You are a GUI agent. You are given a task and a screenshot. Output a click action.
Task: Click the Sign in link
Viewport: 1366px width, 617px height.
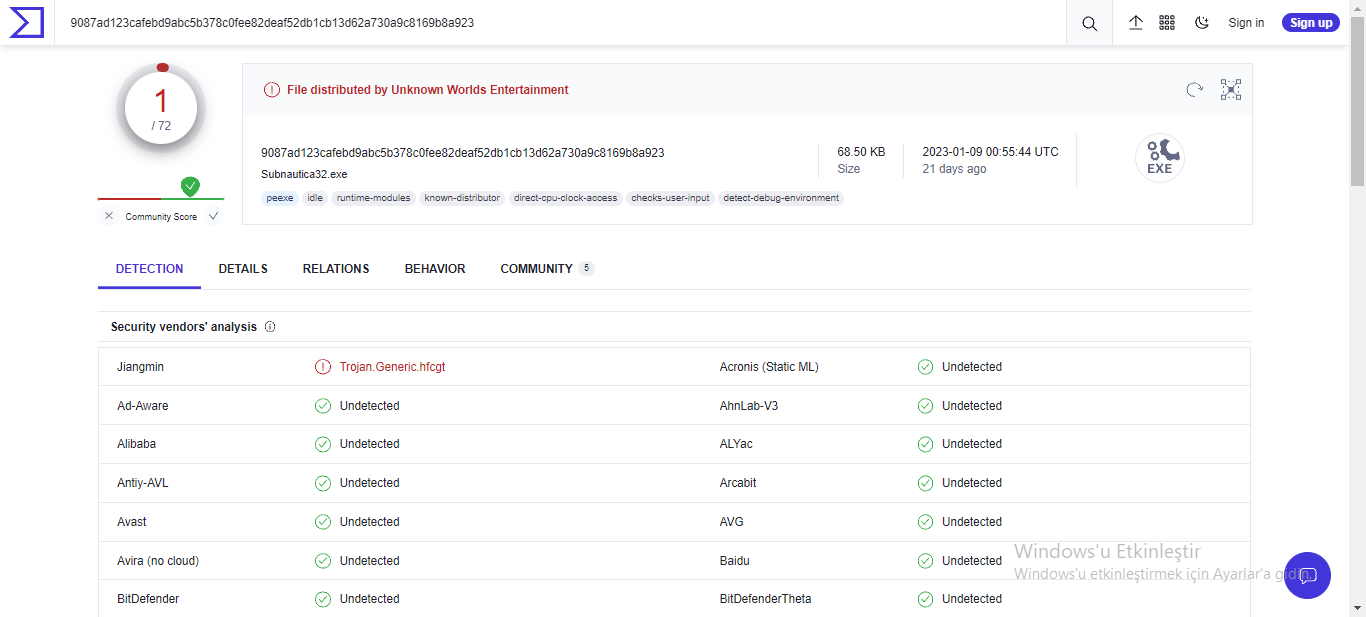click(x=1246, y=23)
